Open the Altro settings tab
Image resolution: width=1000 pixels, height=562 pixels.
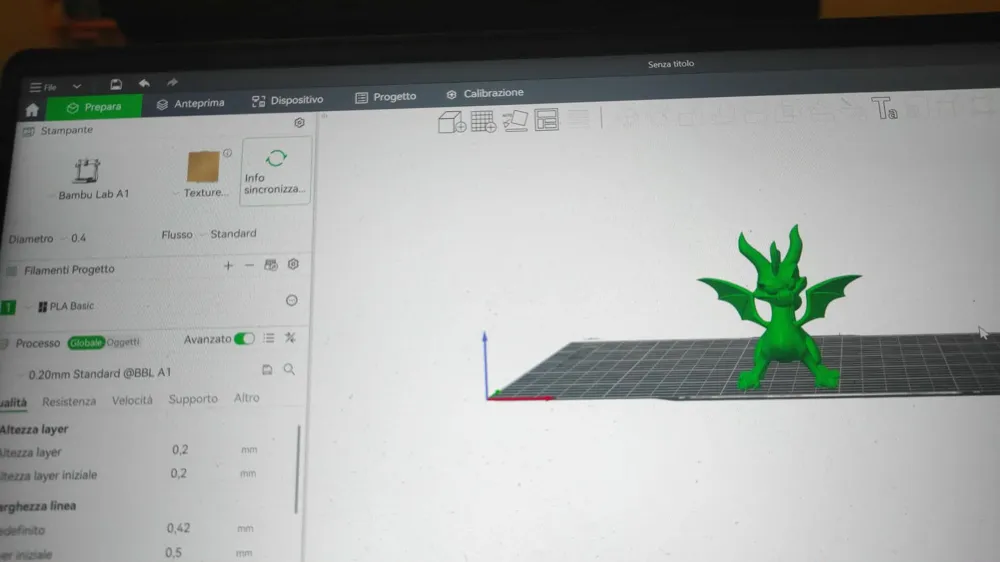click(246, 398)
